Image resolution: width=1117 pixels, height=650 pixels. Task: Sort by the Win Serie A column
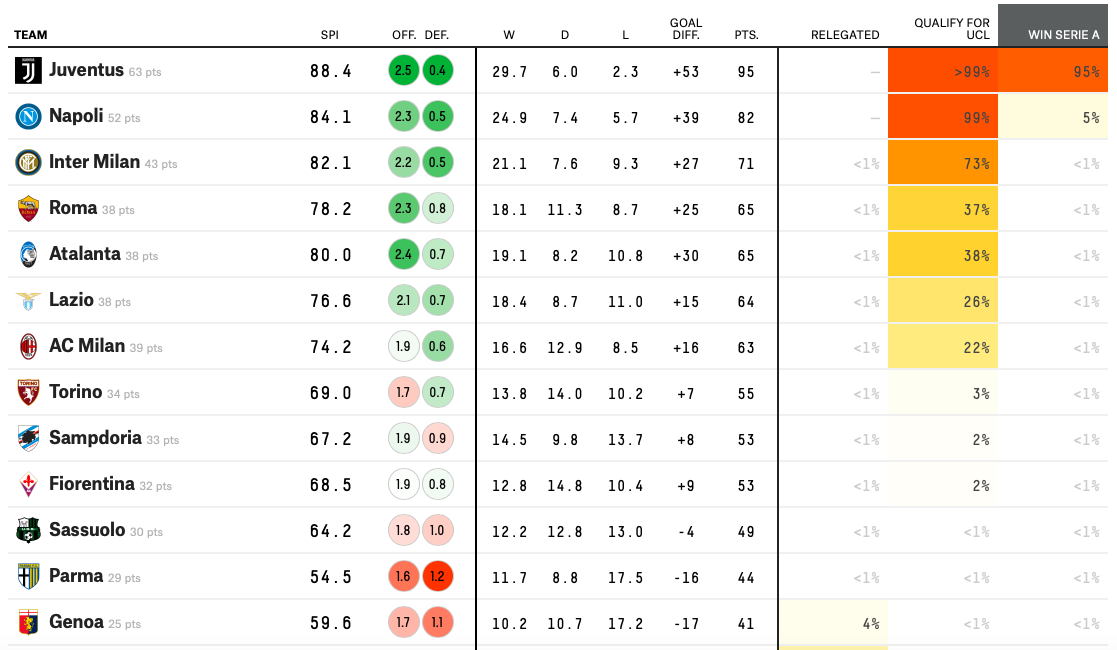coord(1063,35)
